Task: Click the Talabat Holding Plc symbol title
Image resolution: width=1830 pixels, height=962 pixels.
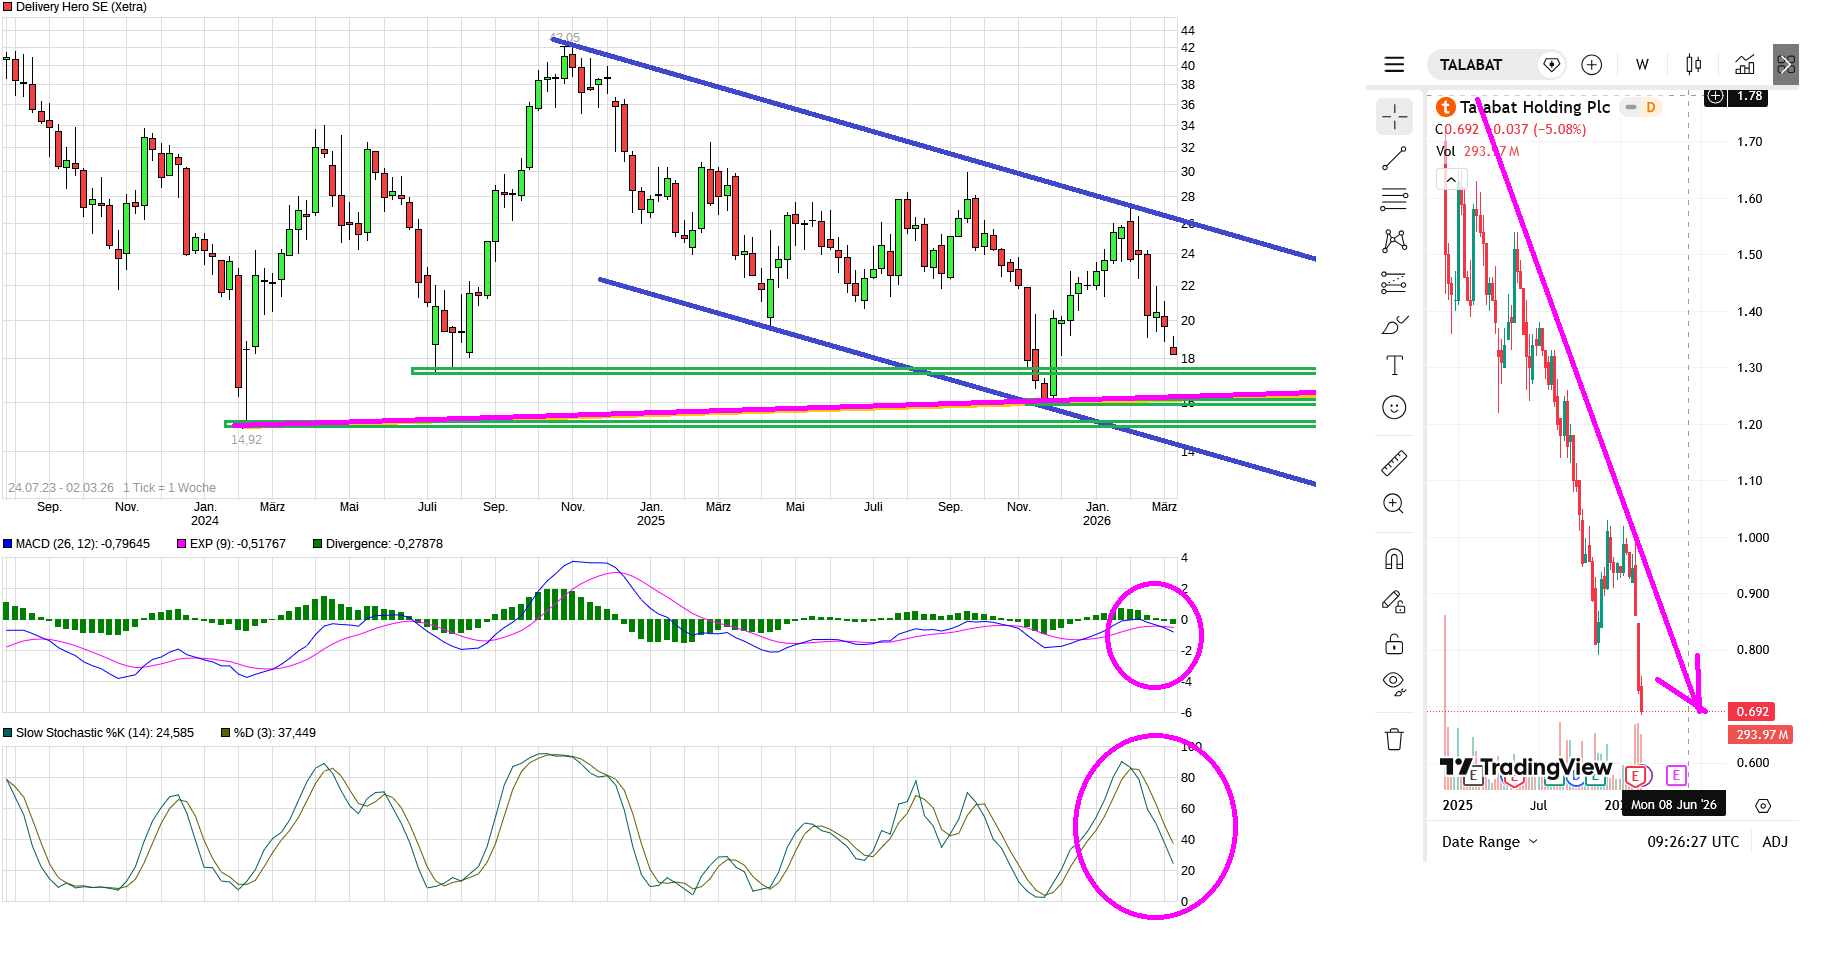Action: click(1535, 107)
